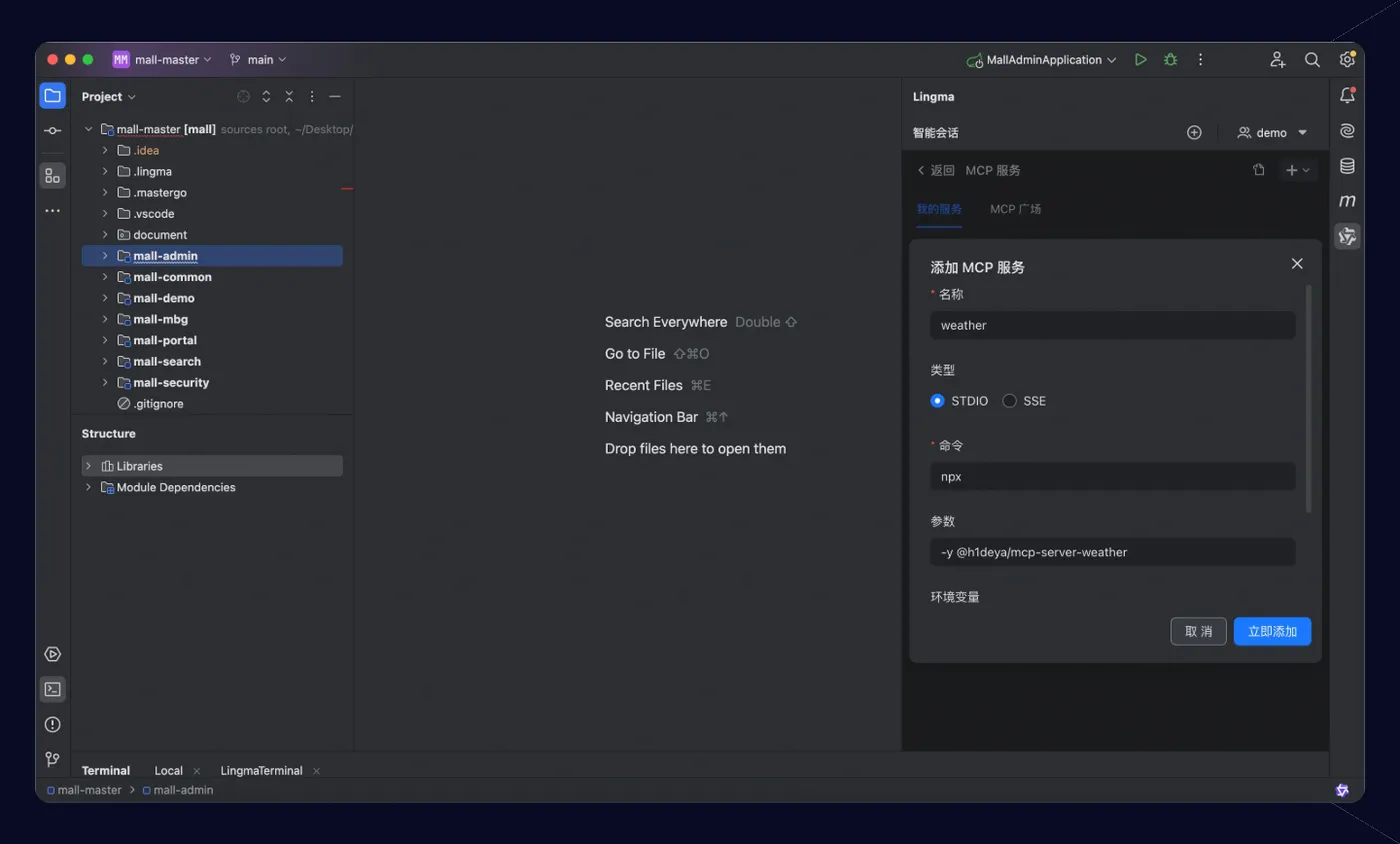Click the 参数 input field
The width and height of the screenshot is (1400, 844).
click(x=1112, y=552)
